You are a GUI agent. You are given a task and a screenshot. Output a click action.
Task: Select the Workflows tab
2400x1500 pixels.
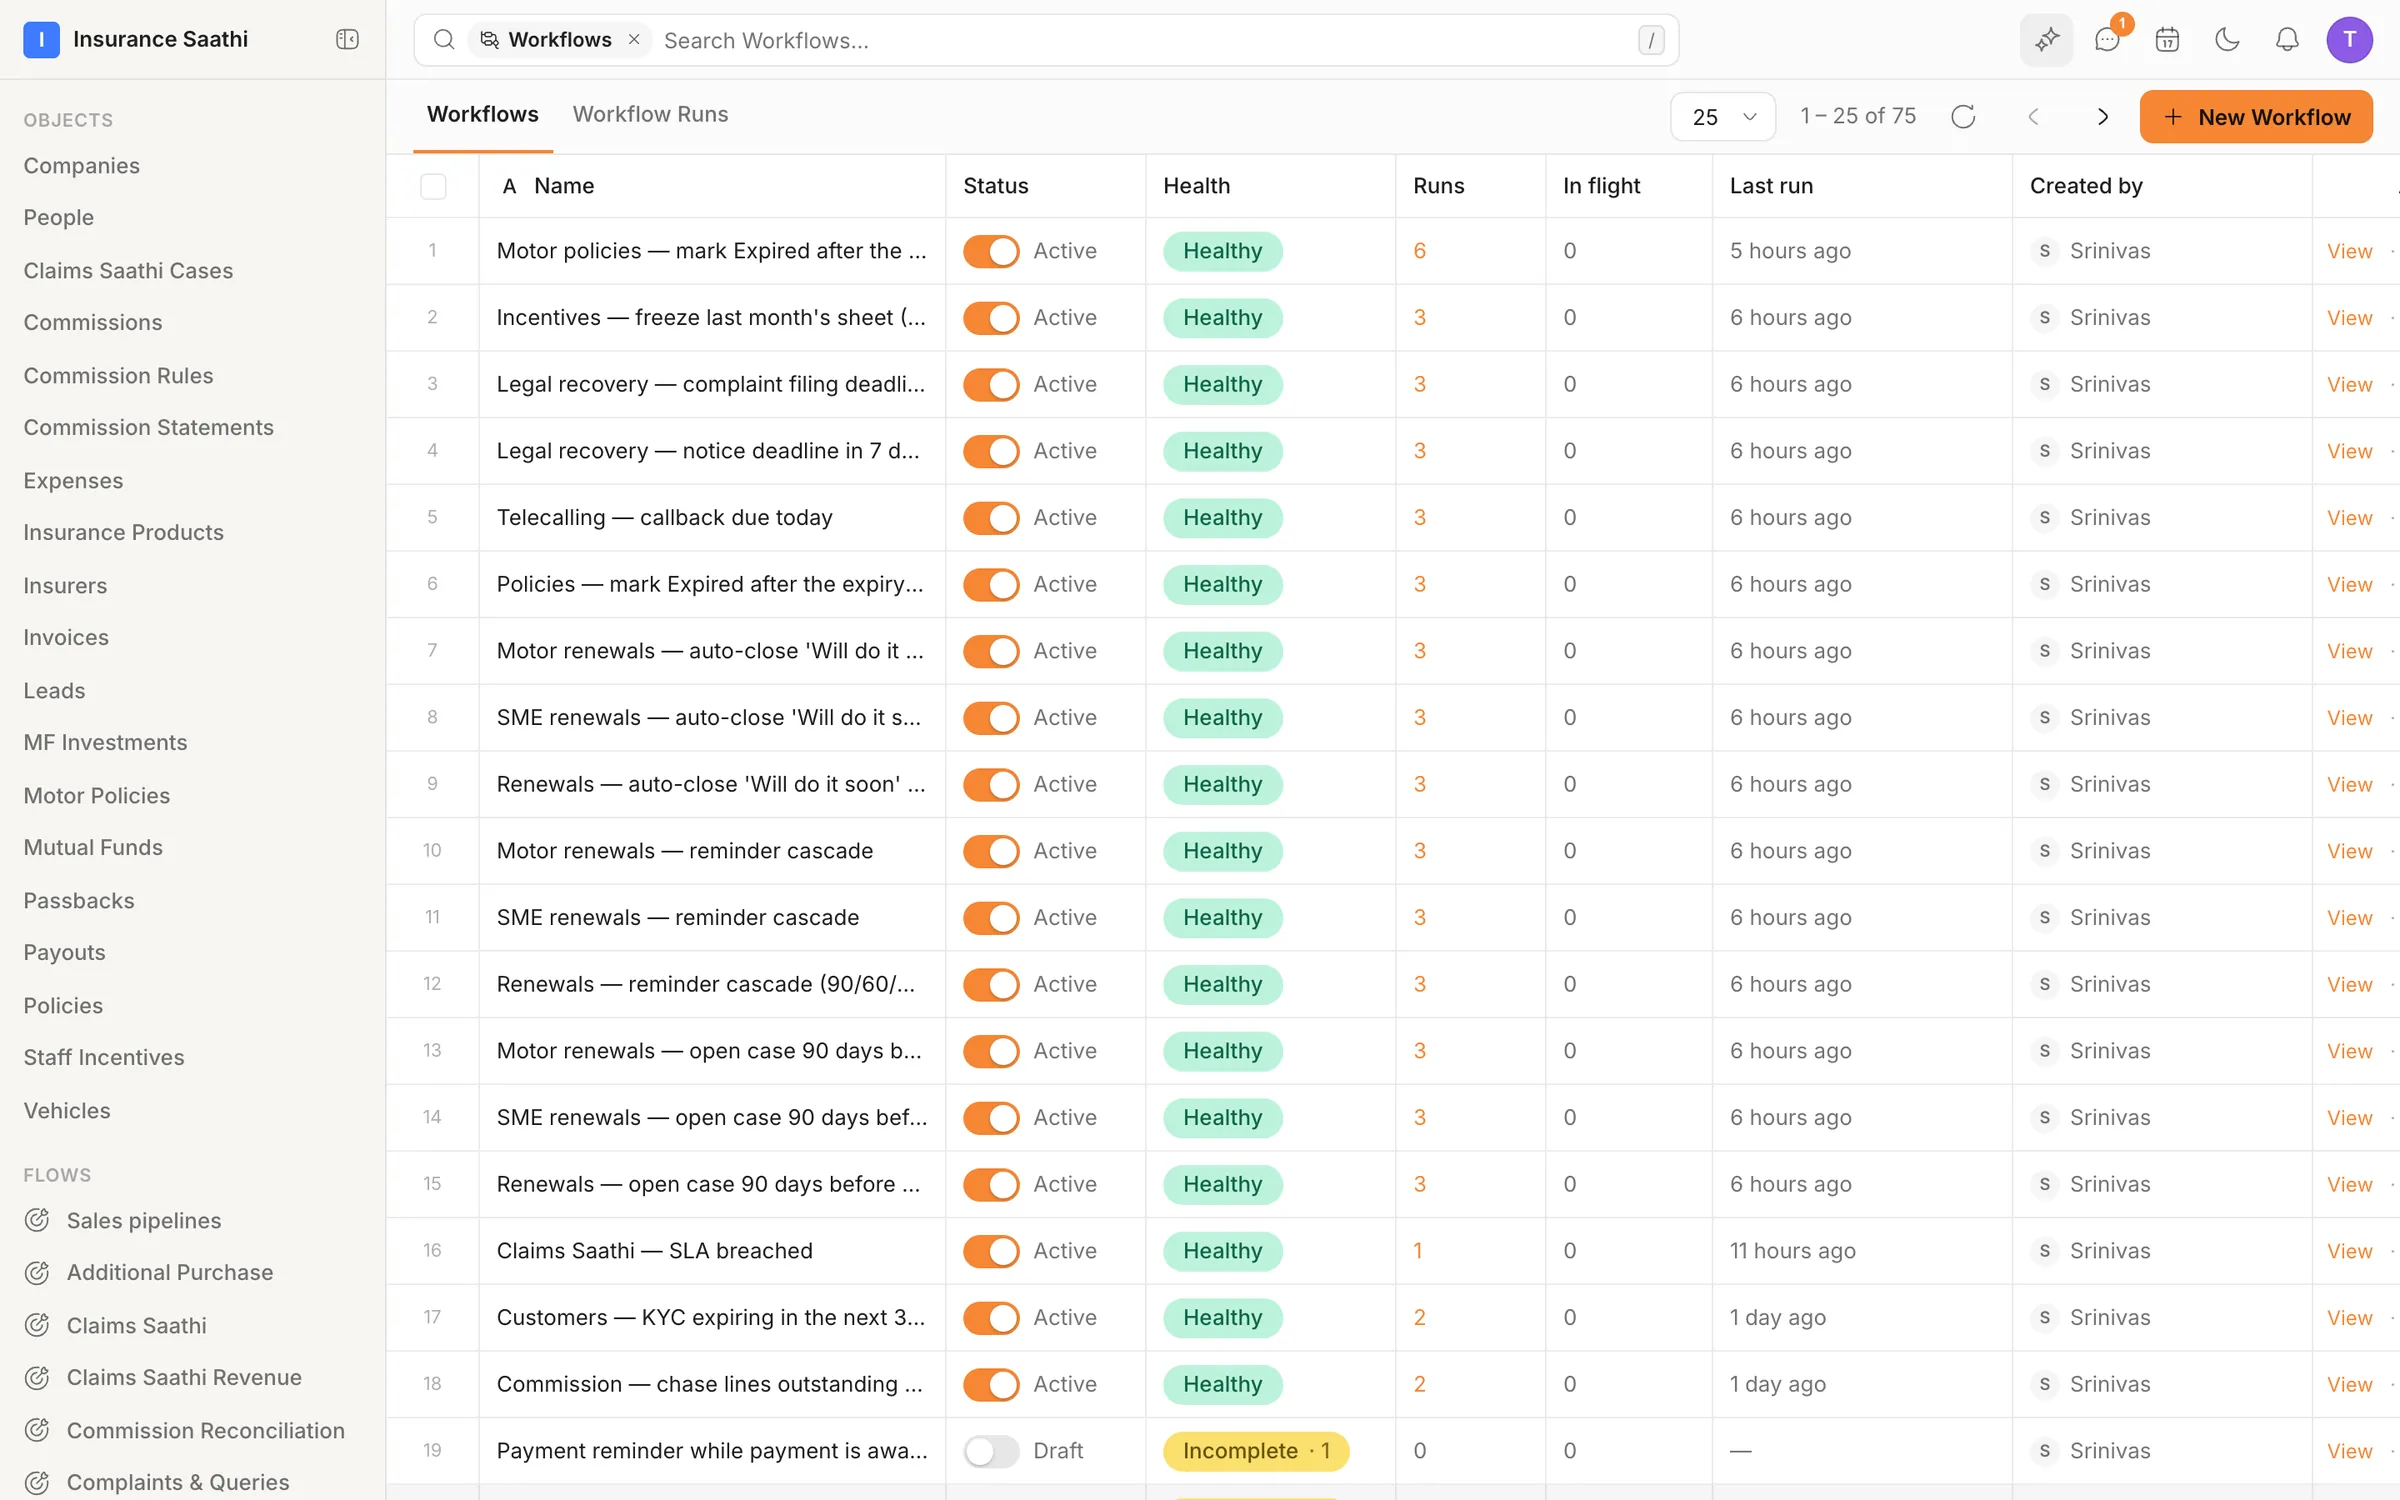483,114
